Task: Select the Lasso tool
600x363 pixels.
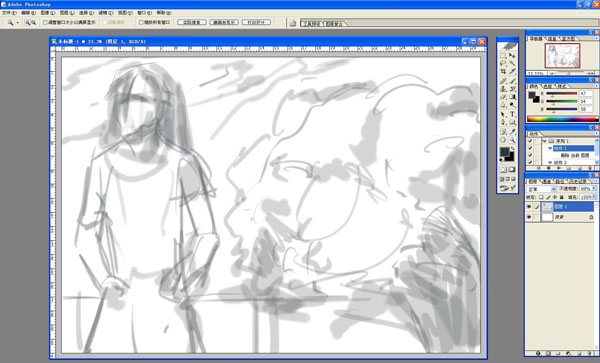Action: click(503, 64)
